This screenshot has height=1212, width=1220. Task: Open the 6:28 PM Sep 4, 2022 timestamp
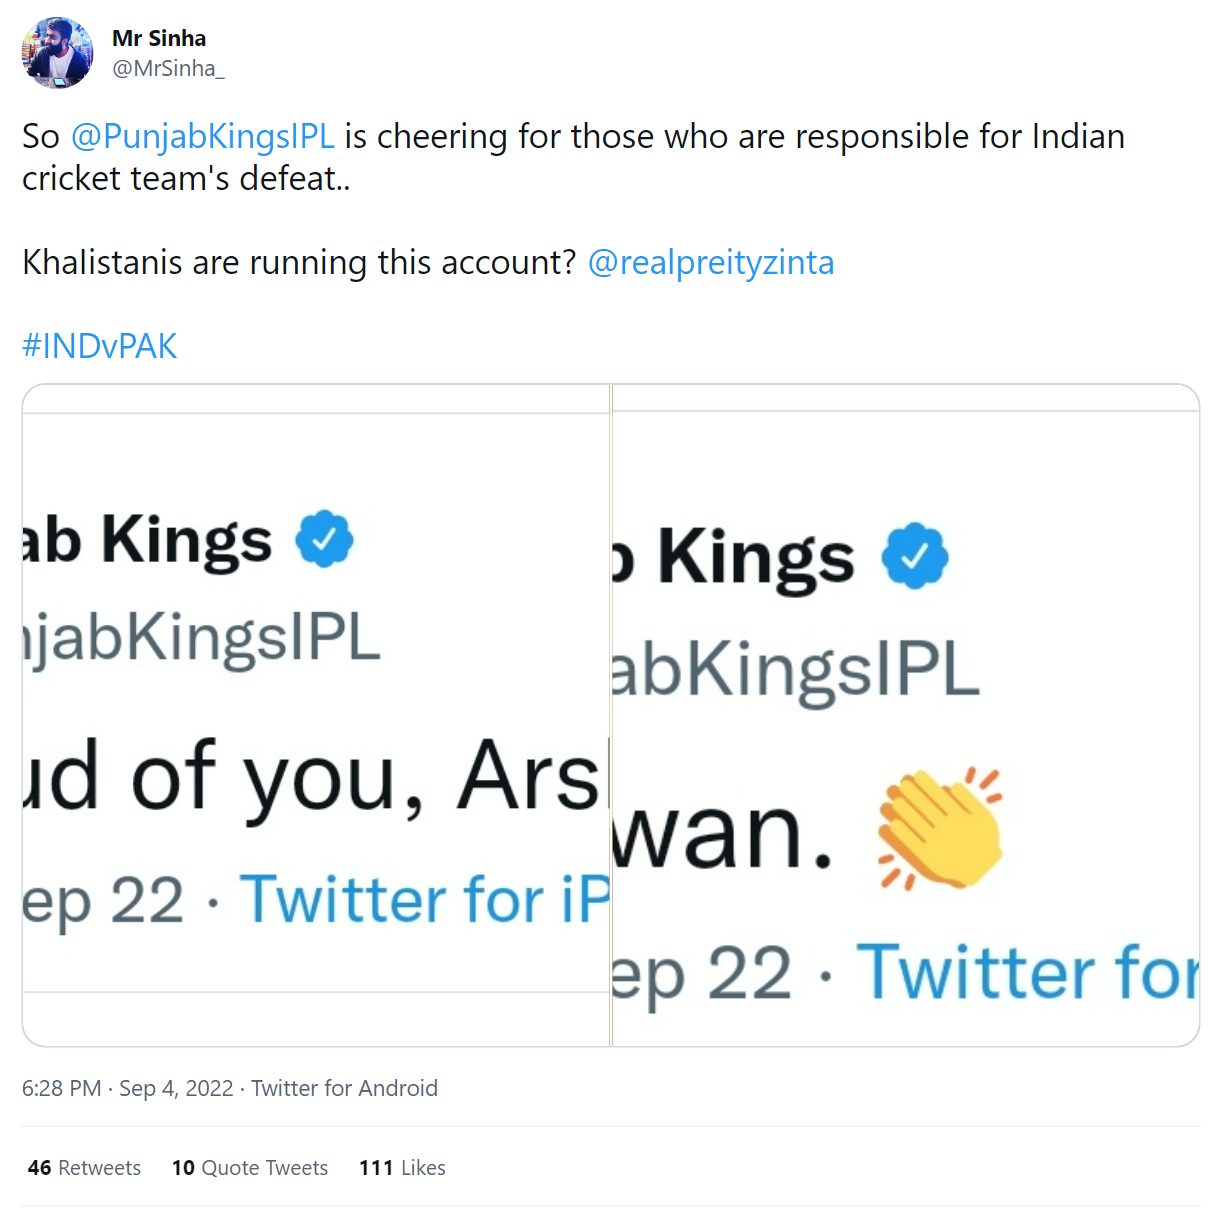click(x=127, y=1088)
